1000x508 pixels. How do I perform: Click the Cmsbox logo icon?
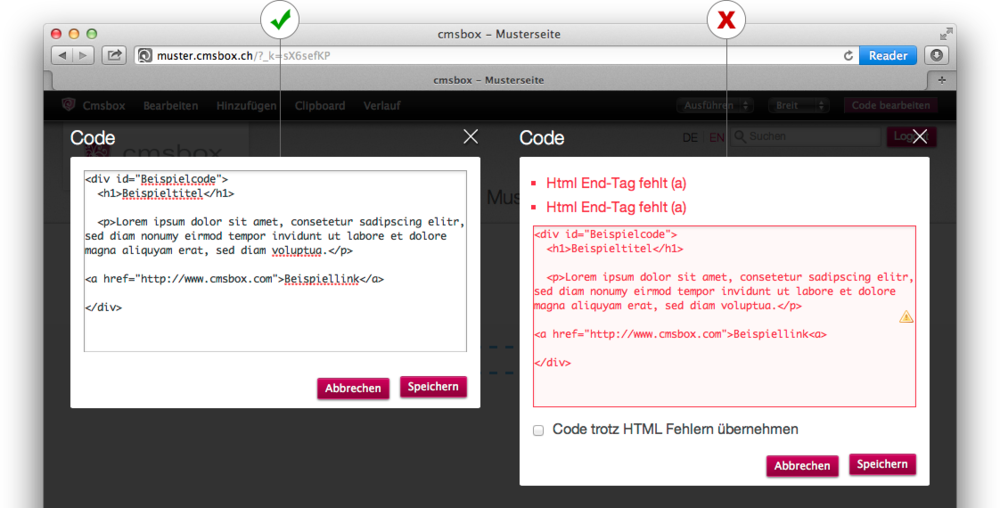coord(68,105)
